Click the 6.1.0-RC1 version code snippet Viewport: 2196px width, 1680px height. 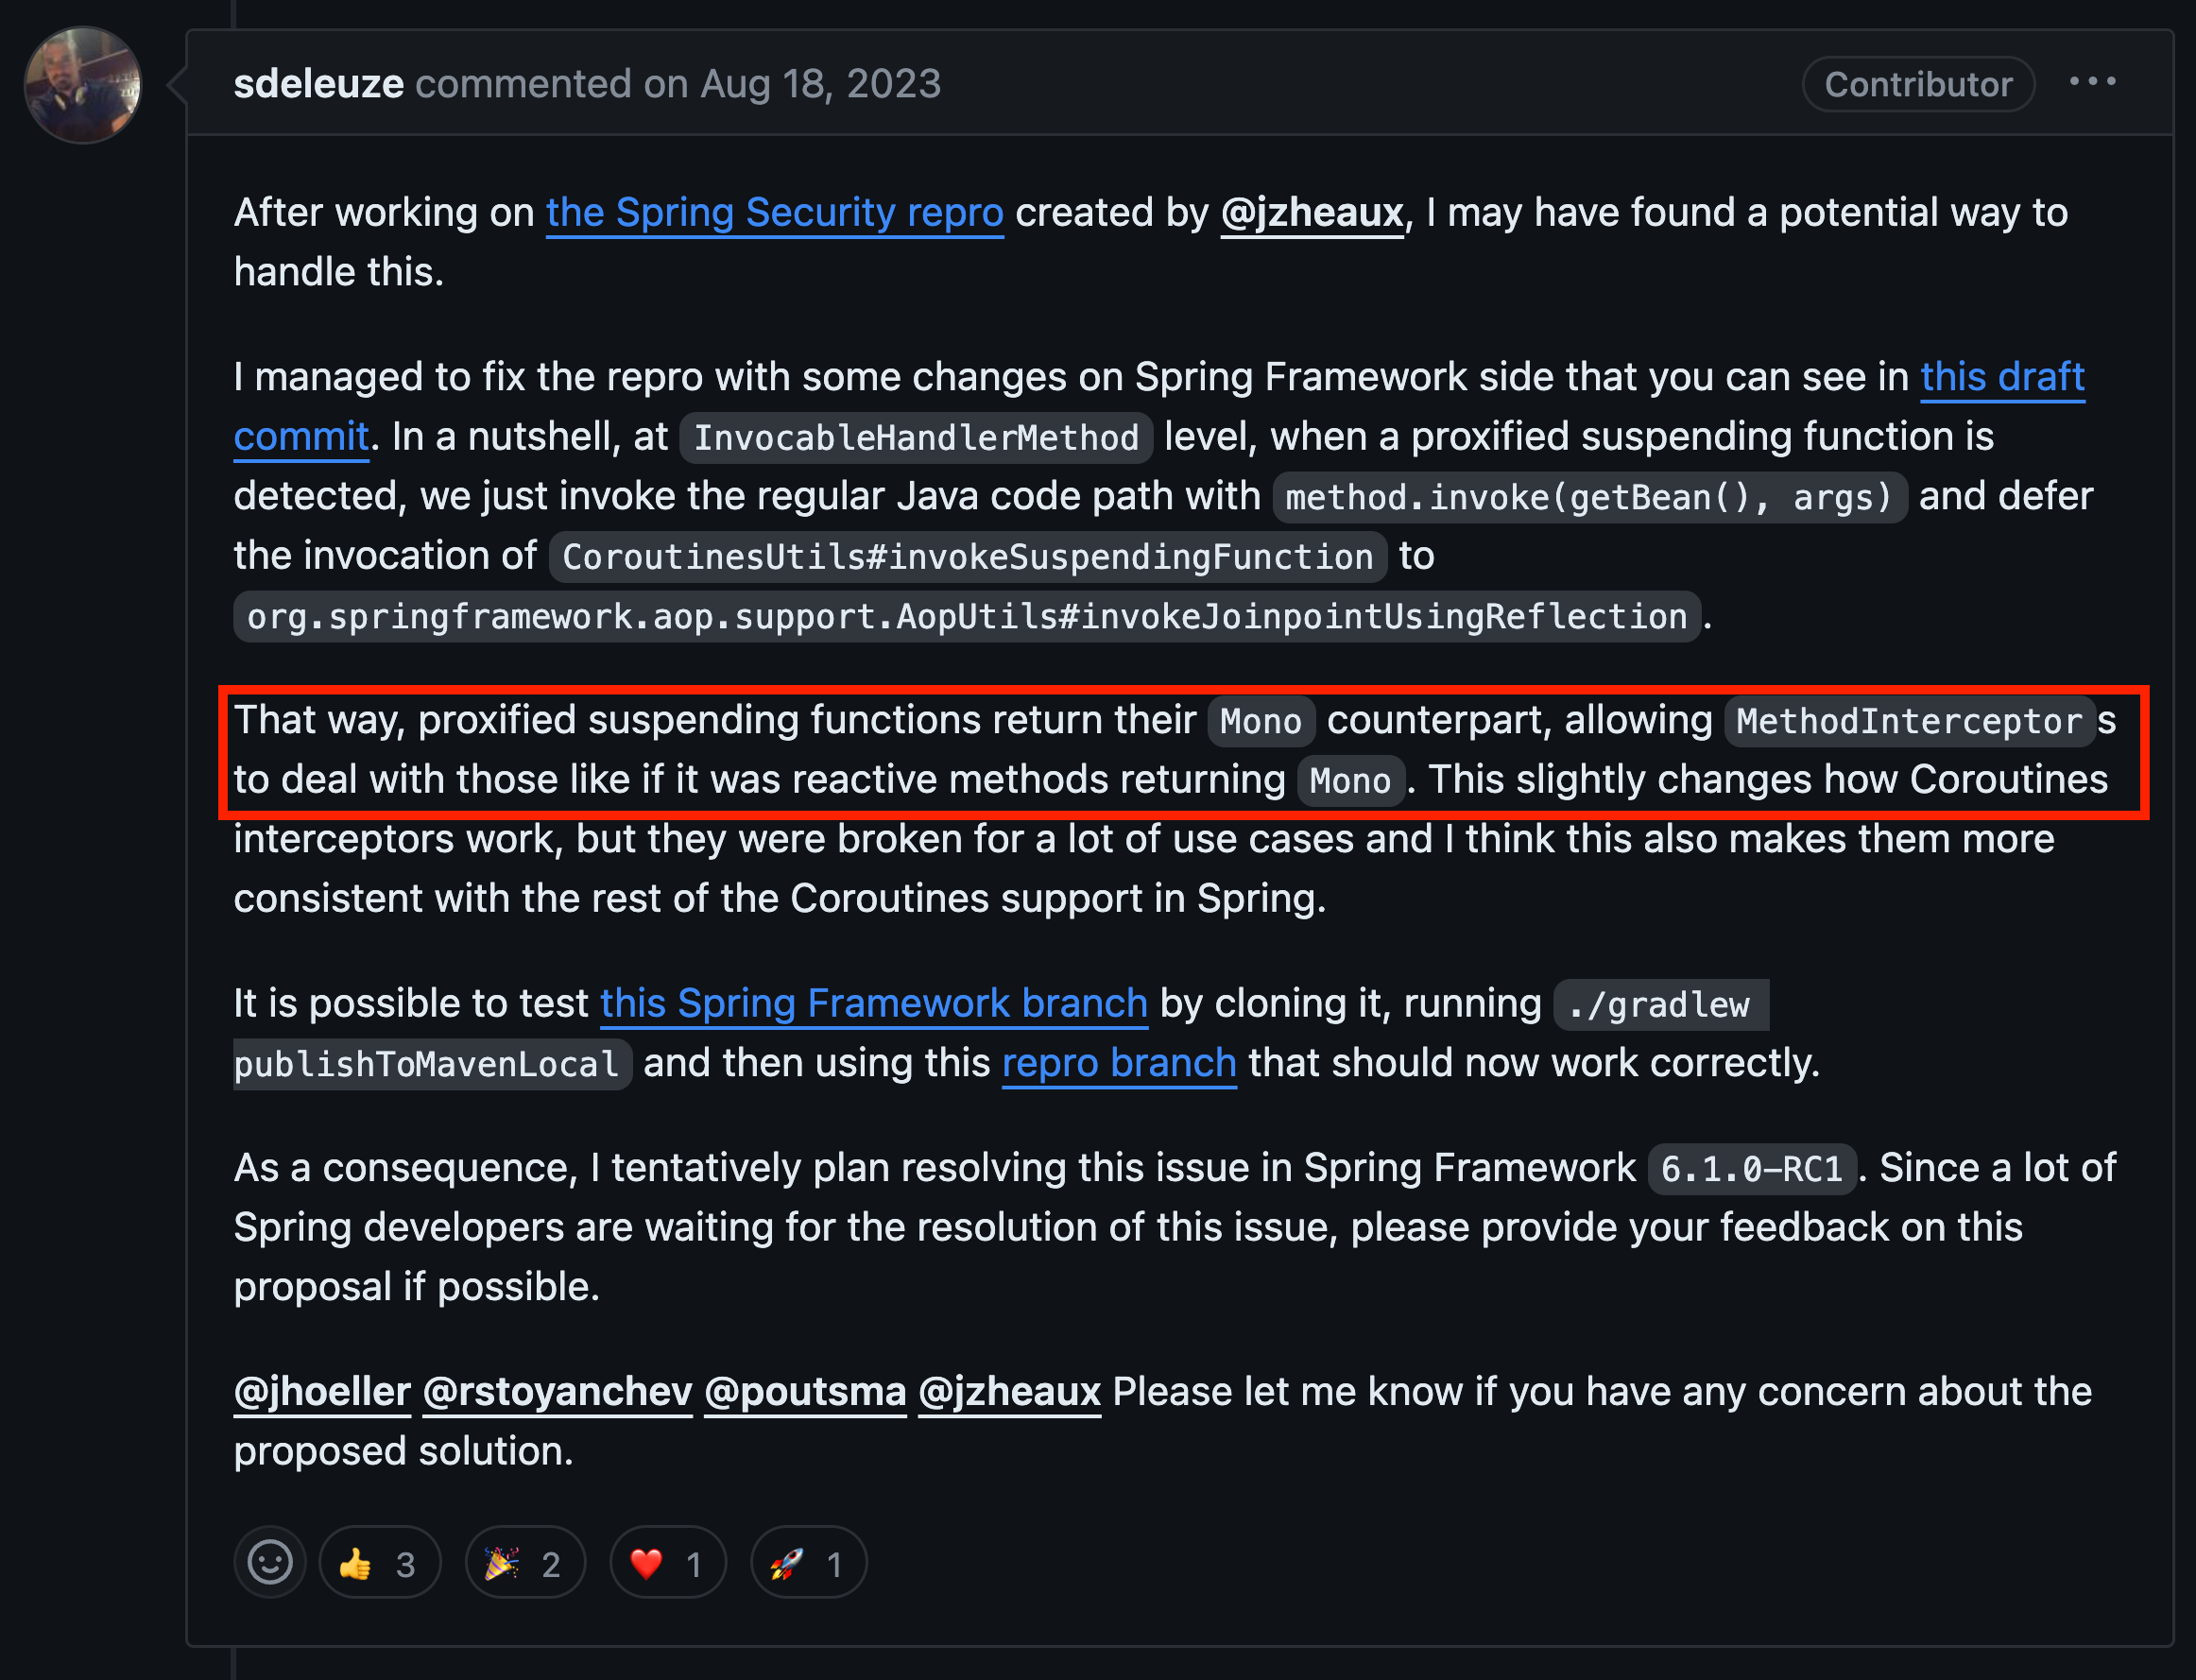pyautogui.click(x=1751, y=1168)
